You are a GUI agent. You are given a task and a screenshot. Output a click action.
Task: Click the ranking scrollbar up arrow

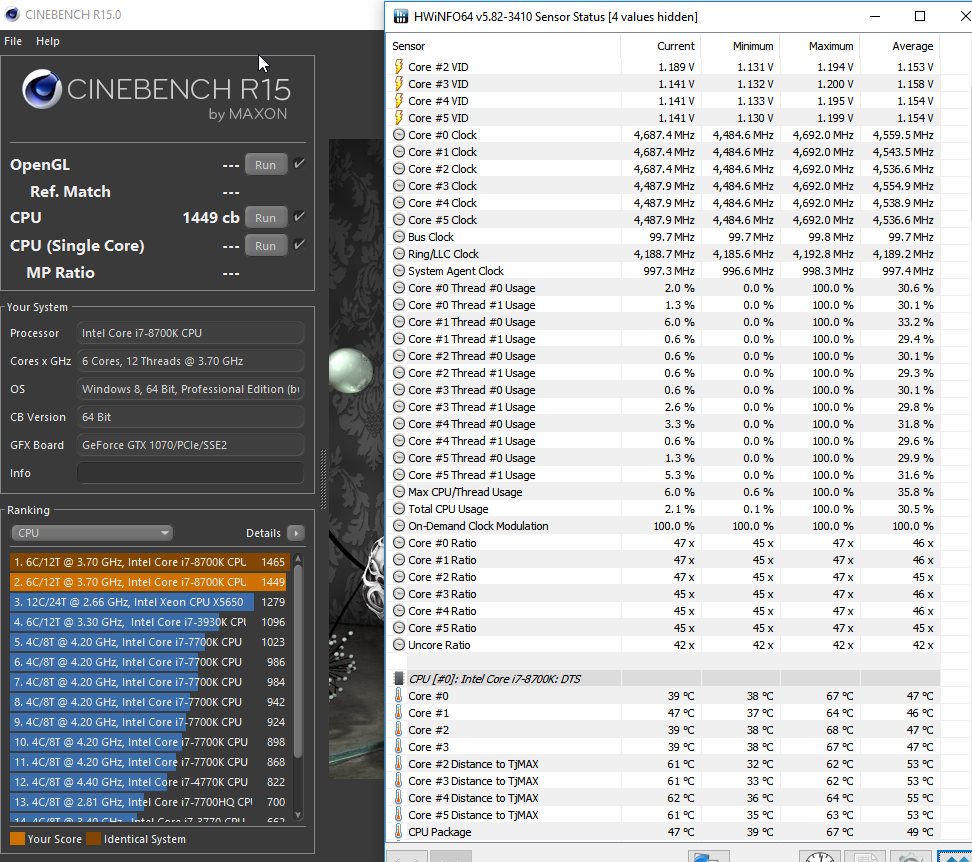(x=298, y=559)
